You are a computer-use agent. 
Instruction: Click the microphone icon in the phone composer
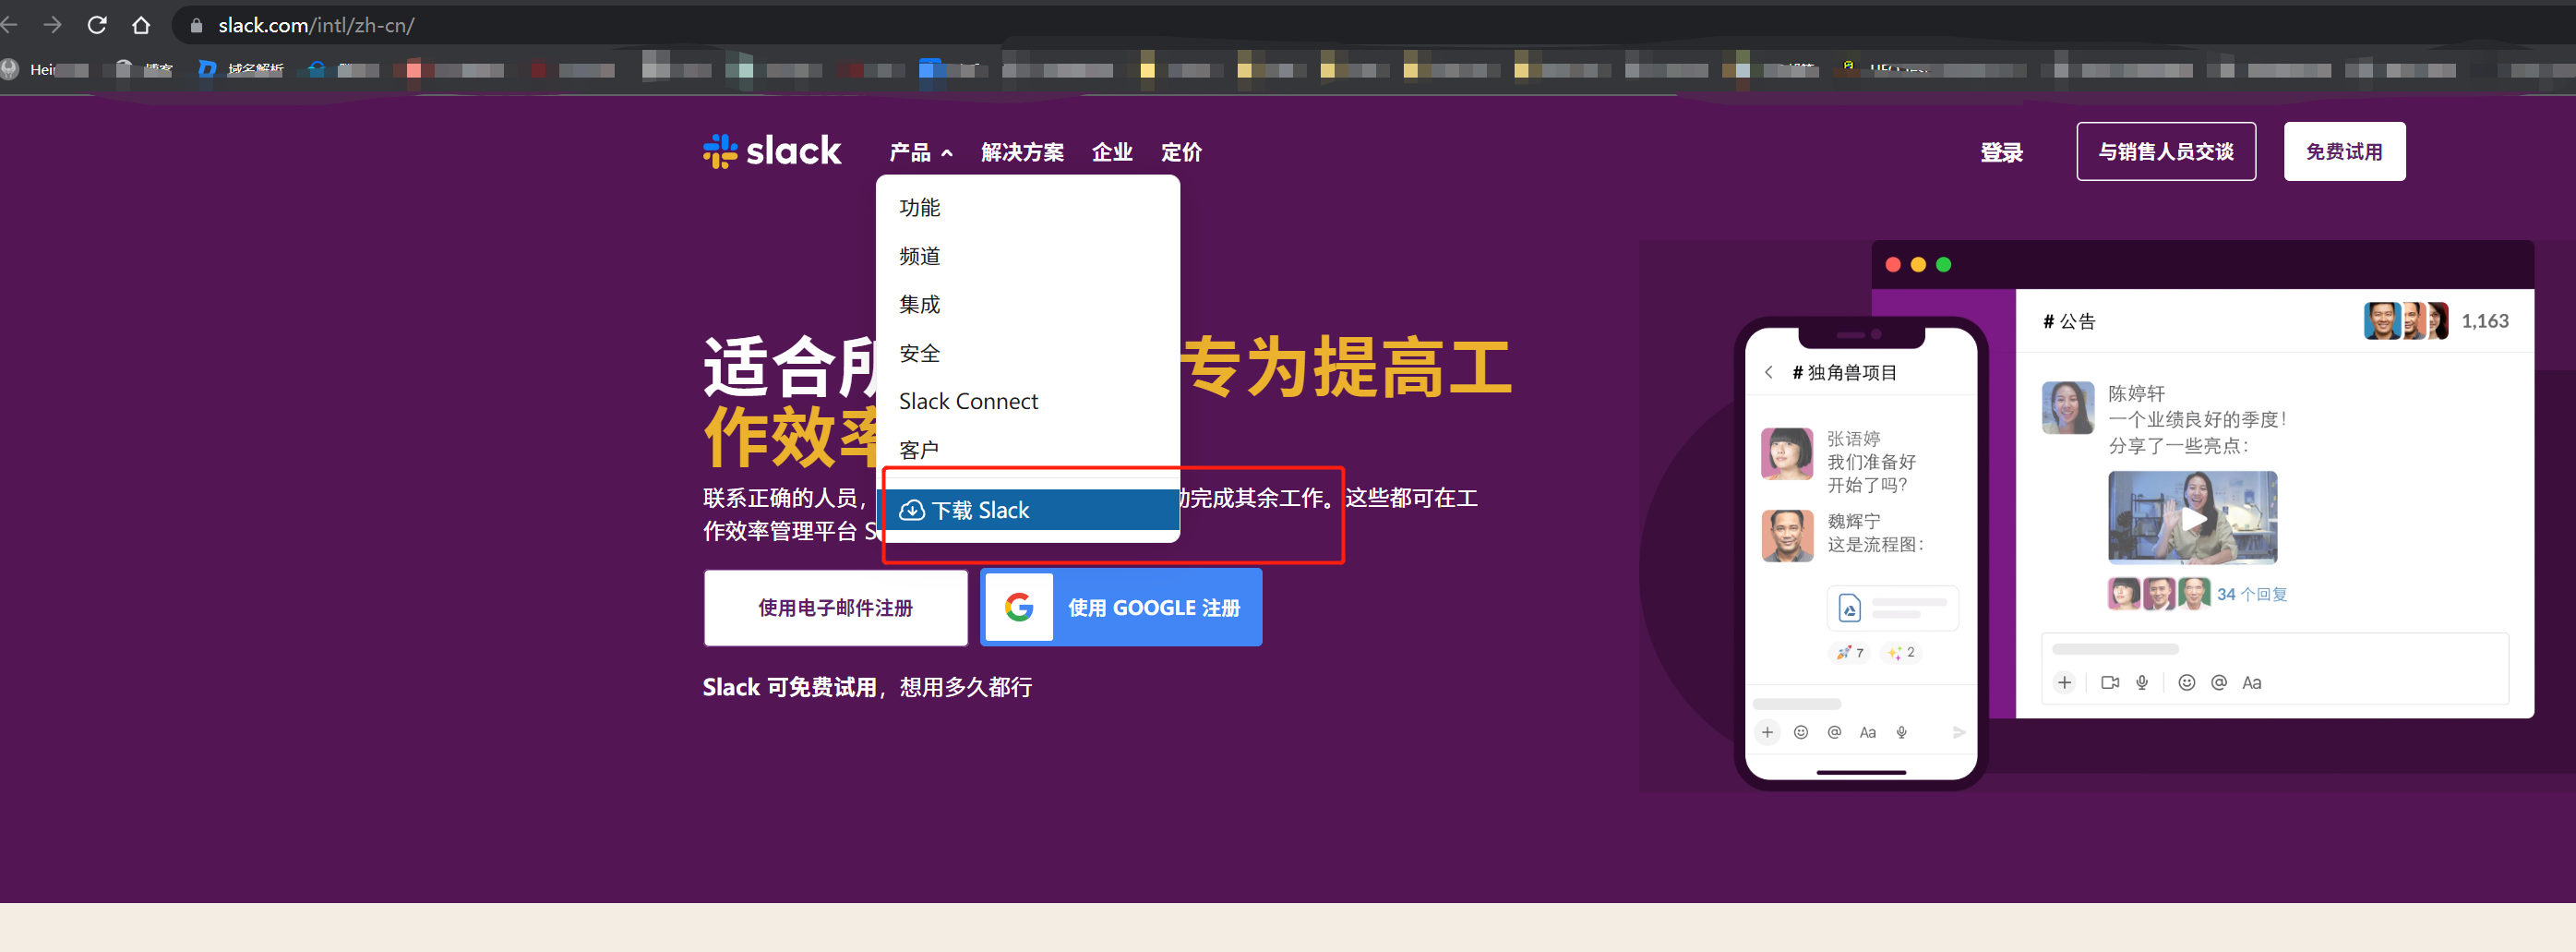coord(1901,732)
